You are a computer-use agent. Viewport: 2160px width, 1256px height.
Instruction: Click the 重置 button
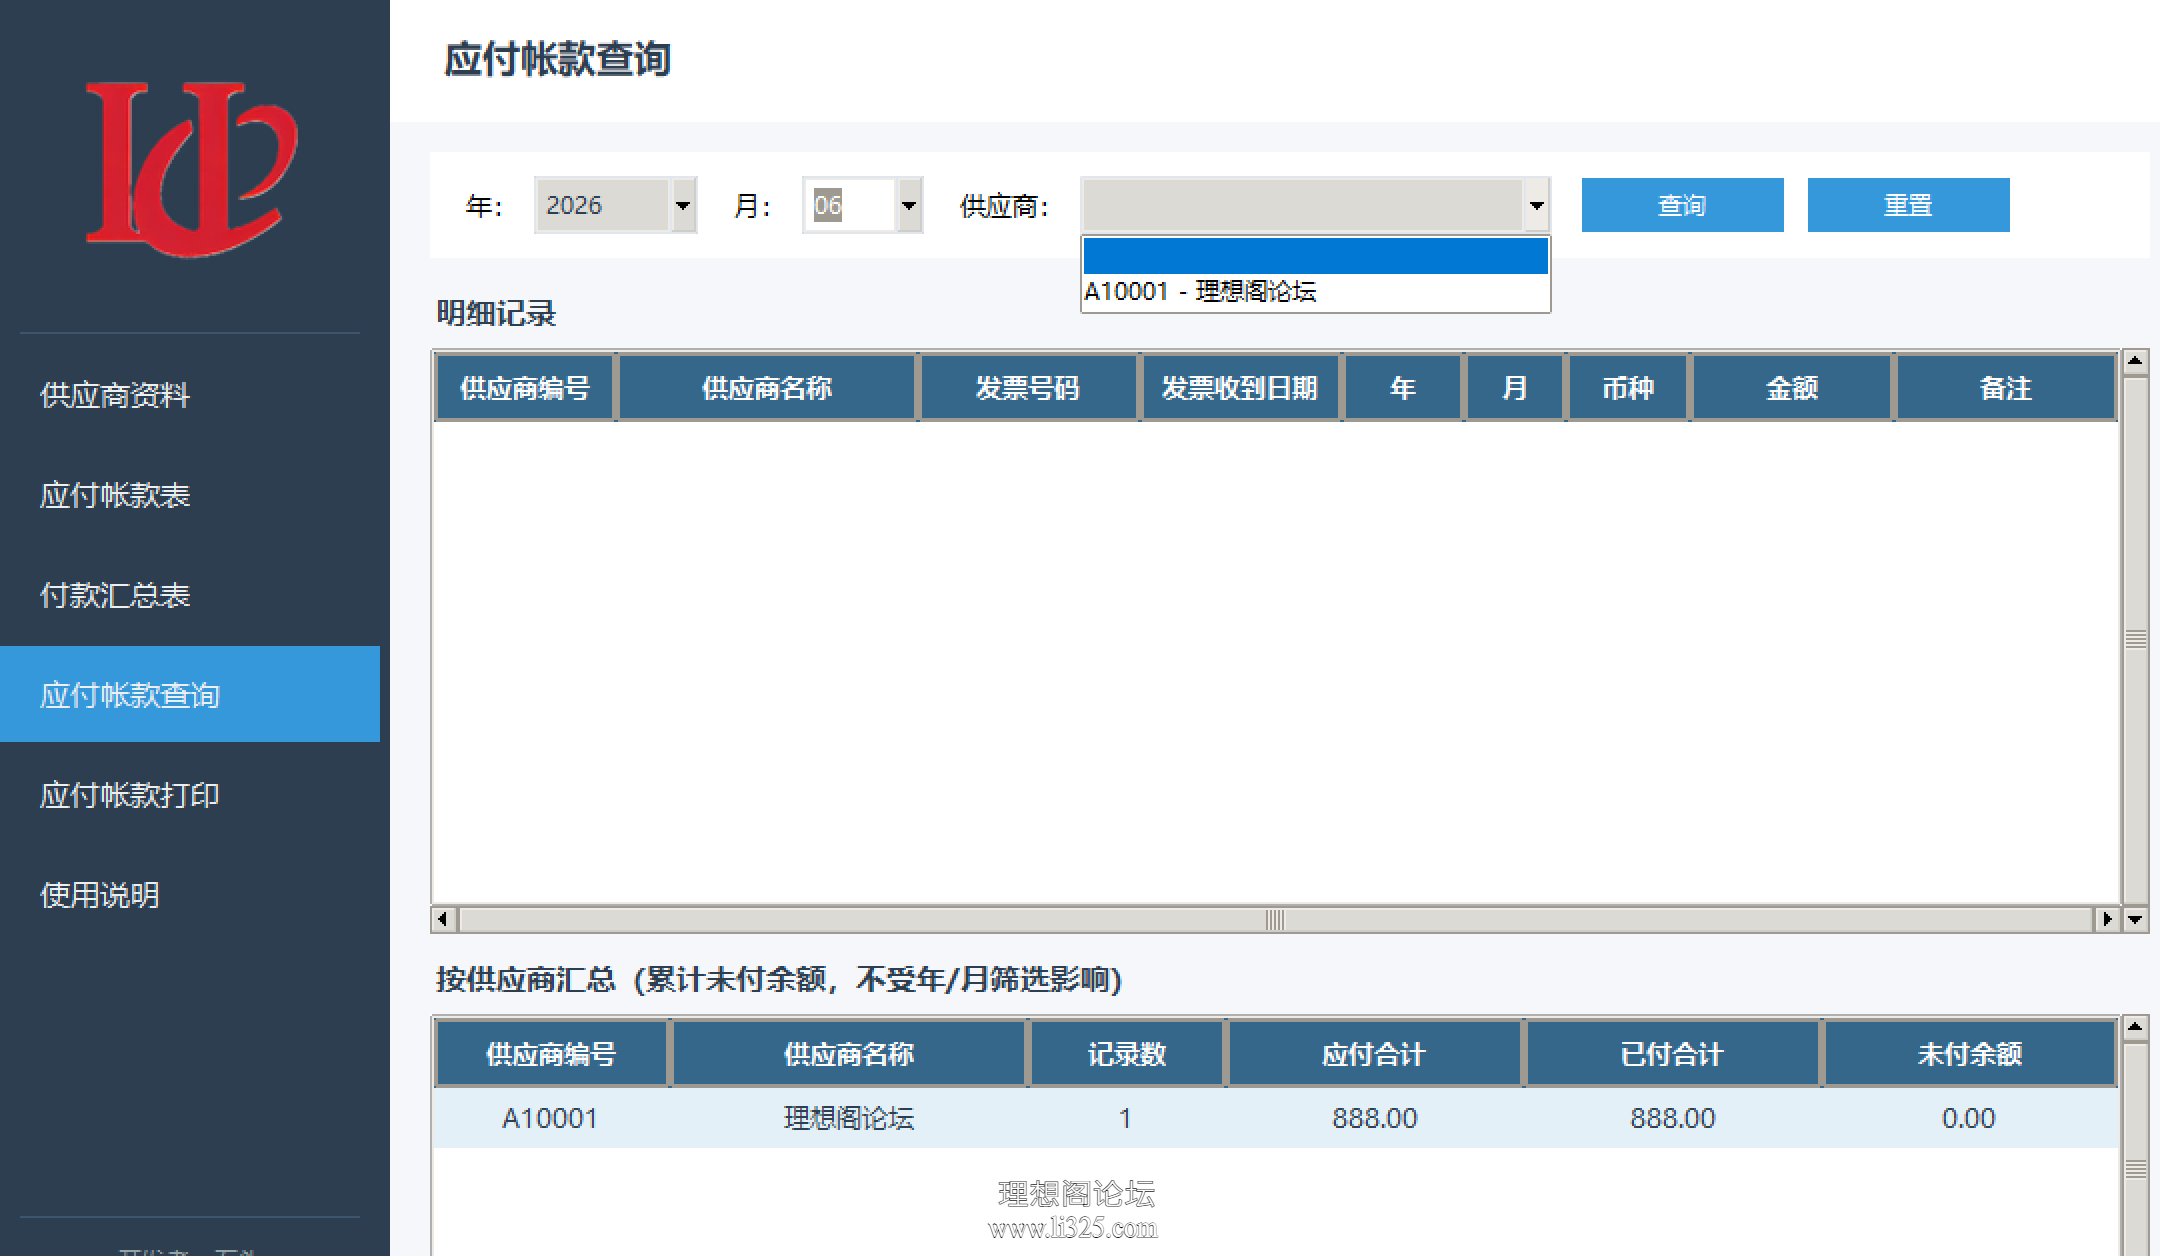[x=1908, y=205]
